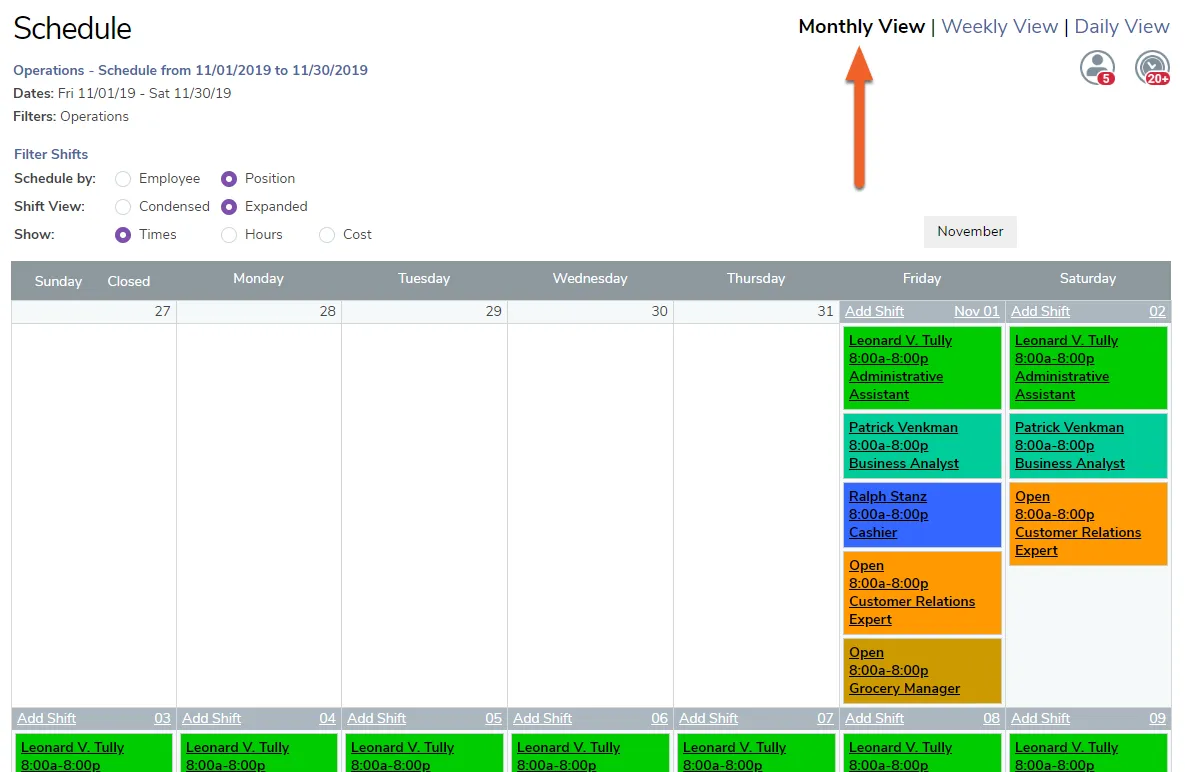Open Saturday 02 open Customer Relations Expert shift
This screenshot has width=1185, height=772.
1088,523
